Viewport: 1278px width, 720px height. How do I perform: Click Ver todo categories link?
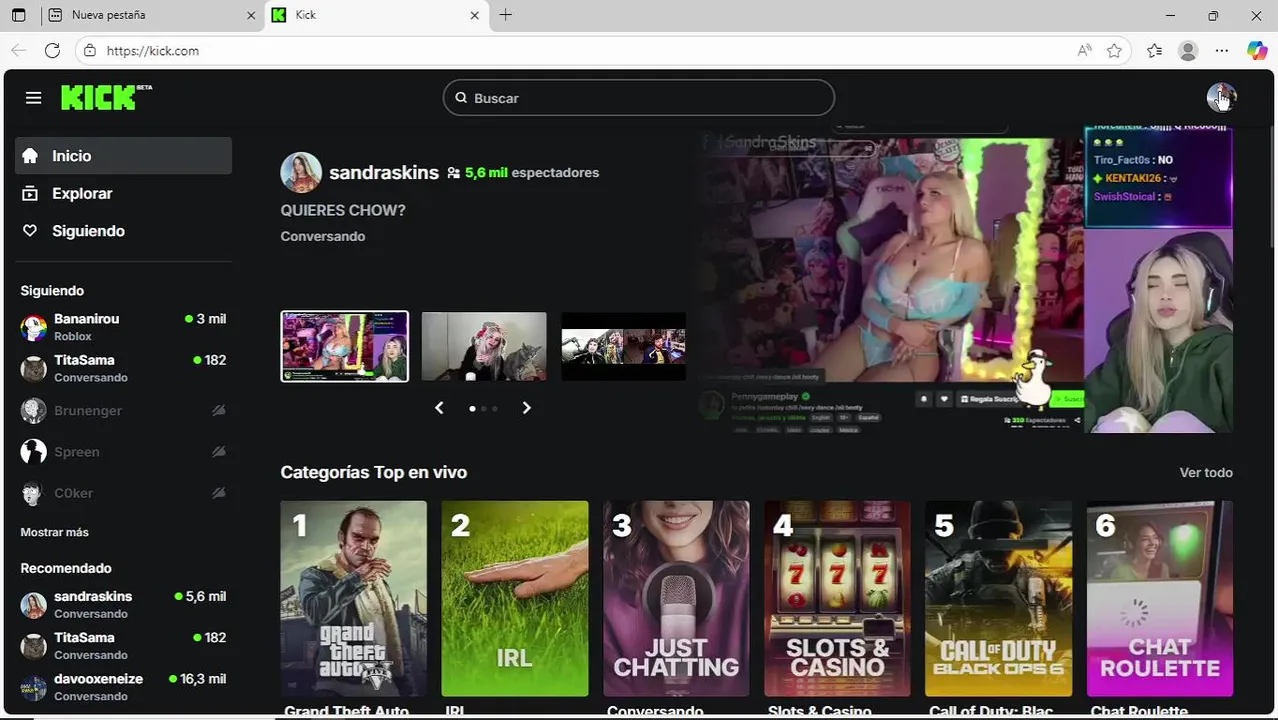tap(1206, 472)
